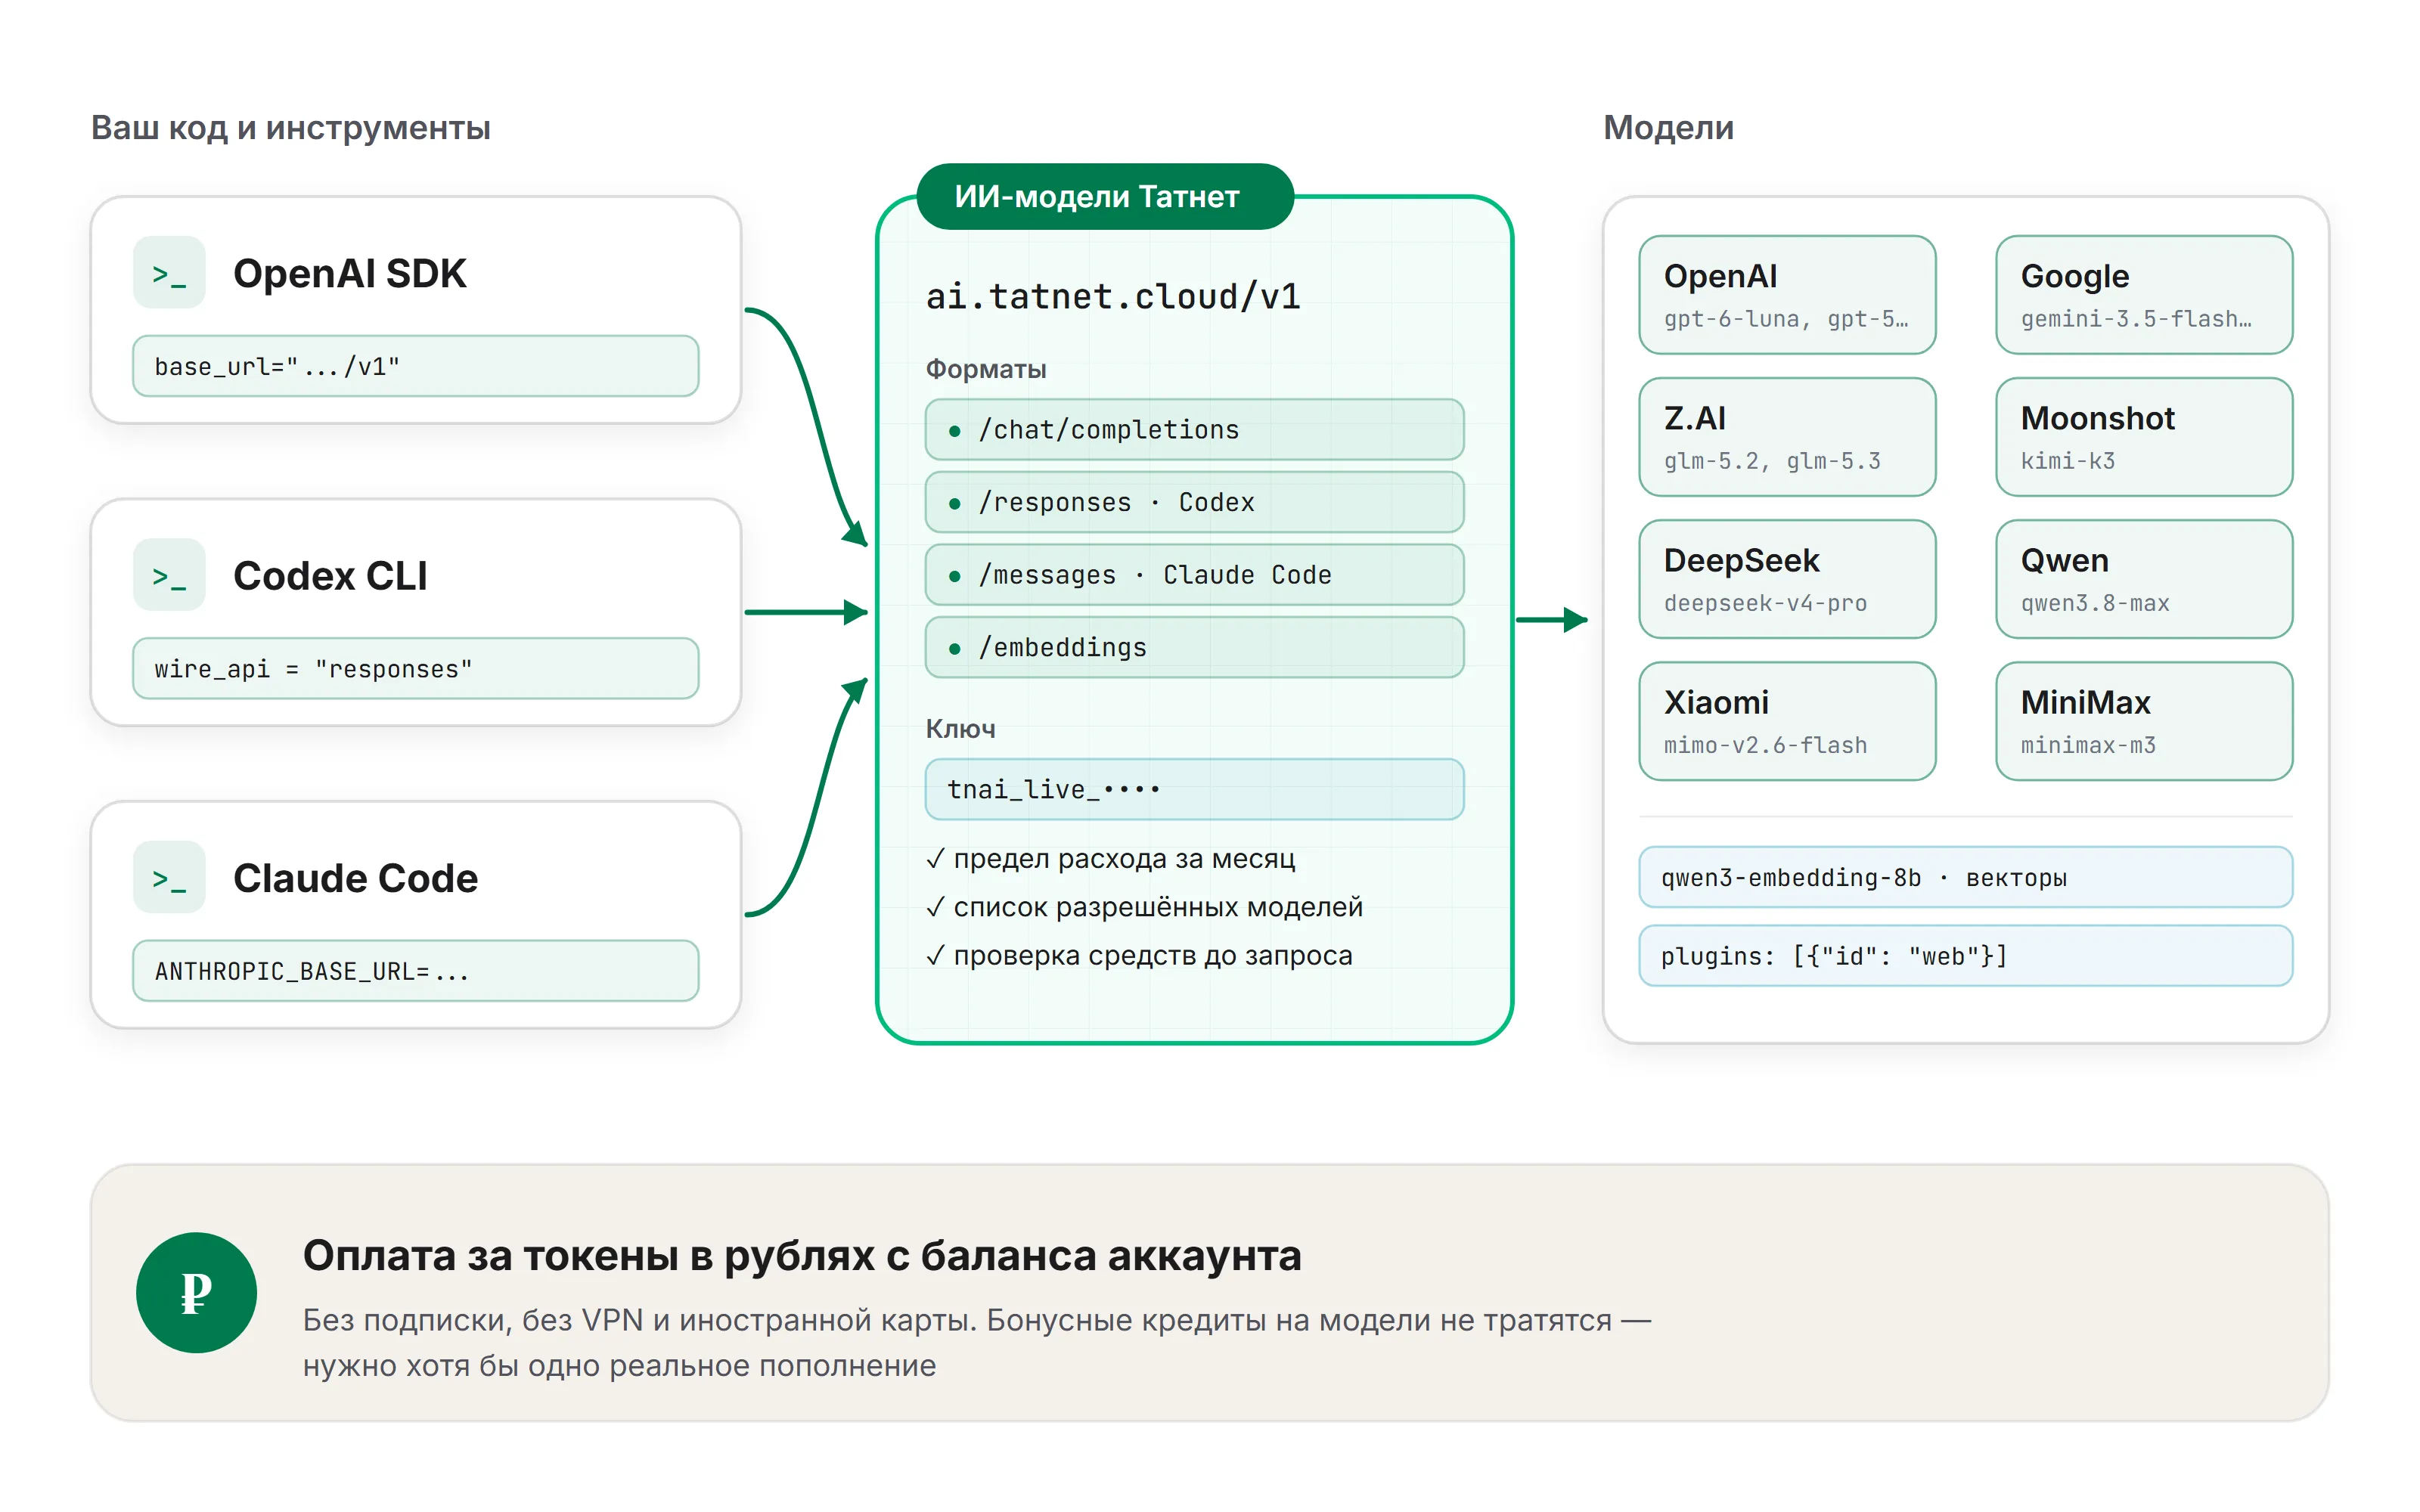Open the Google gemini-3.5-flash card
2420x1512 pixels.
coord(2143,295)
